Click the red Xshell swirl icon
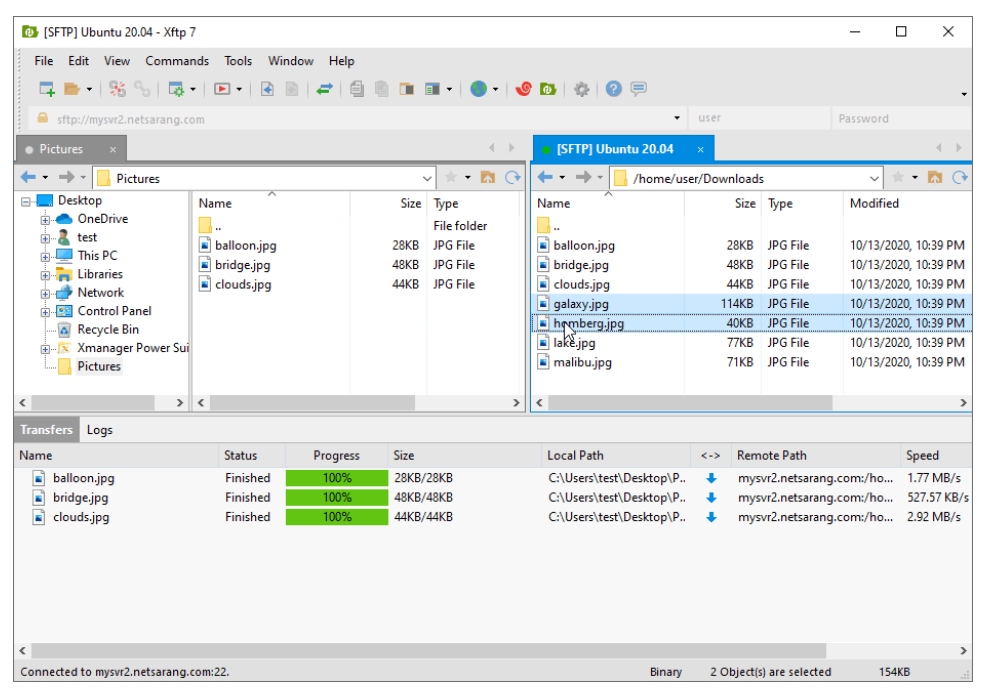The image size is (981, 697). coord(524,89)
